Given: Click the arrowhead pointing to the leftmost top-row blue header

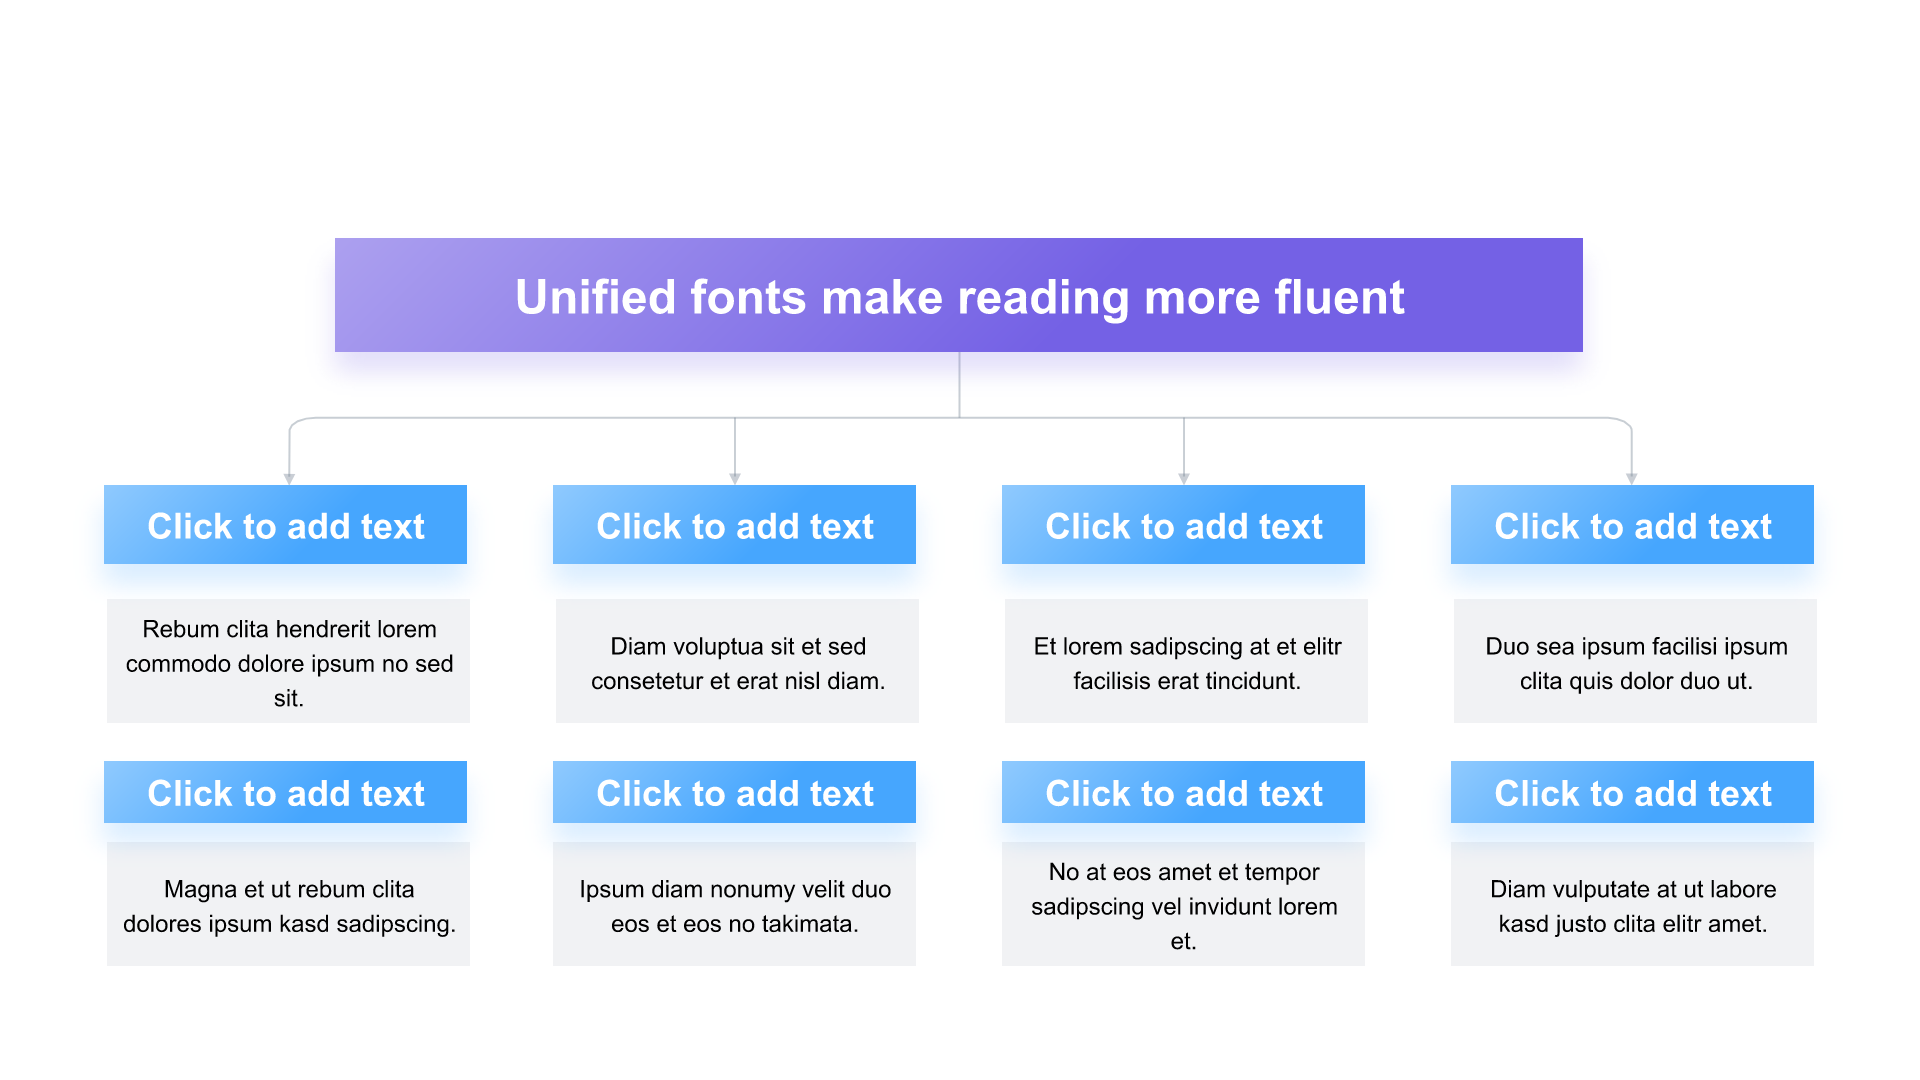Looking at the screenshot, I should point(289,479).
